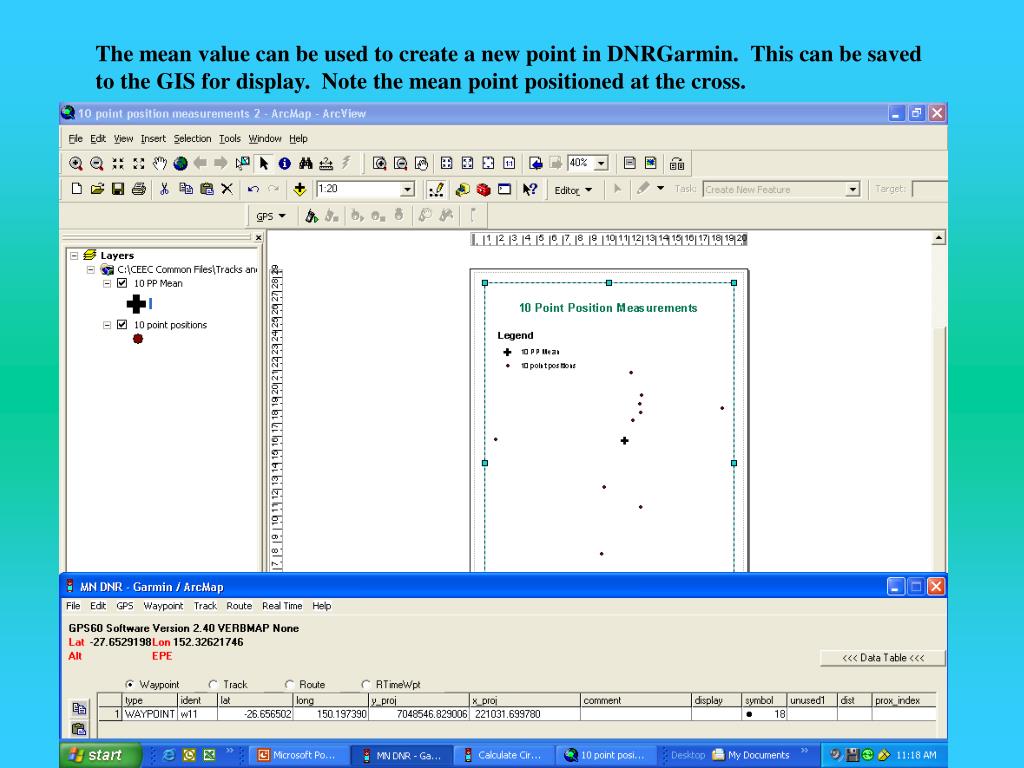Click the Windows start button
This screenshot has width=1024, height=768.
pyautogui.click(x=101, y=755)
